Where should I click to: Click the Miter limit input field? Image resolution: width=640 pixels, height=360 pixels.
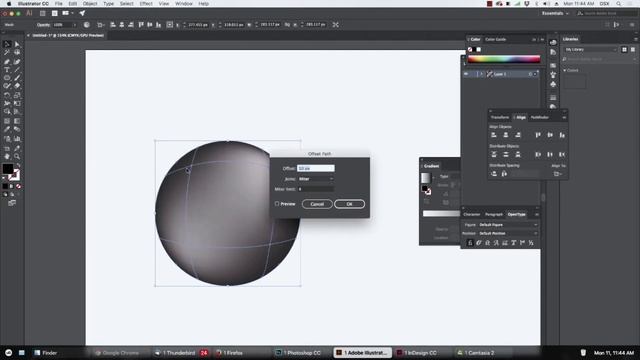316,189
